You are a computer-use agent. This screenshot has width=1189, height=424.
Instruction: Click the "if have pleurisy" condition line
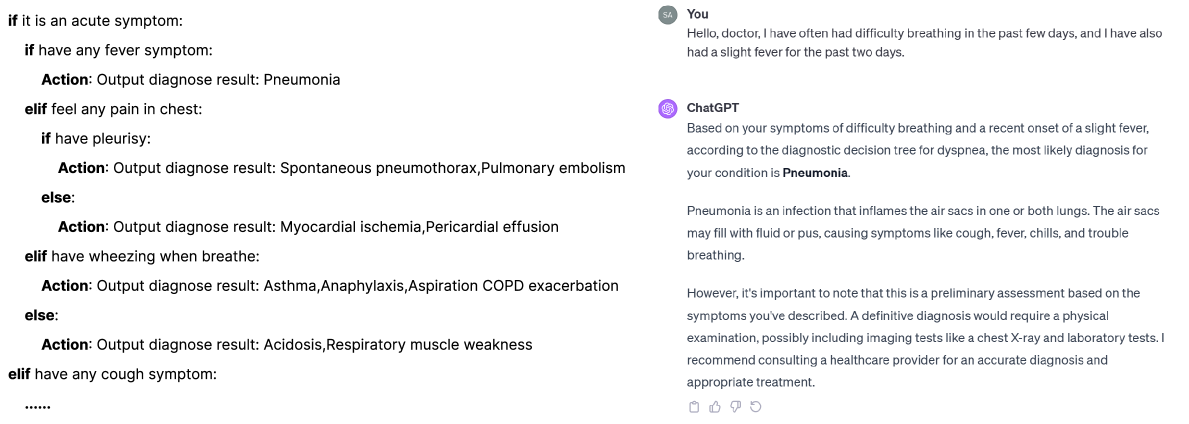click(96, 138)
